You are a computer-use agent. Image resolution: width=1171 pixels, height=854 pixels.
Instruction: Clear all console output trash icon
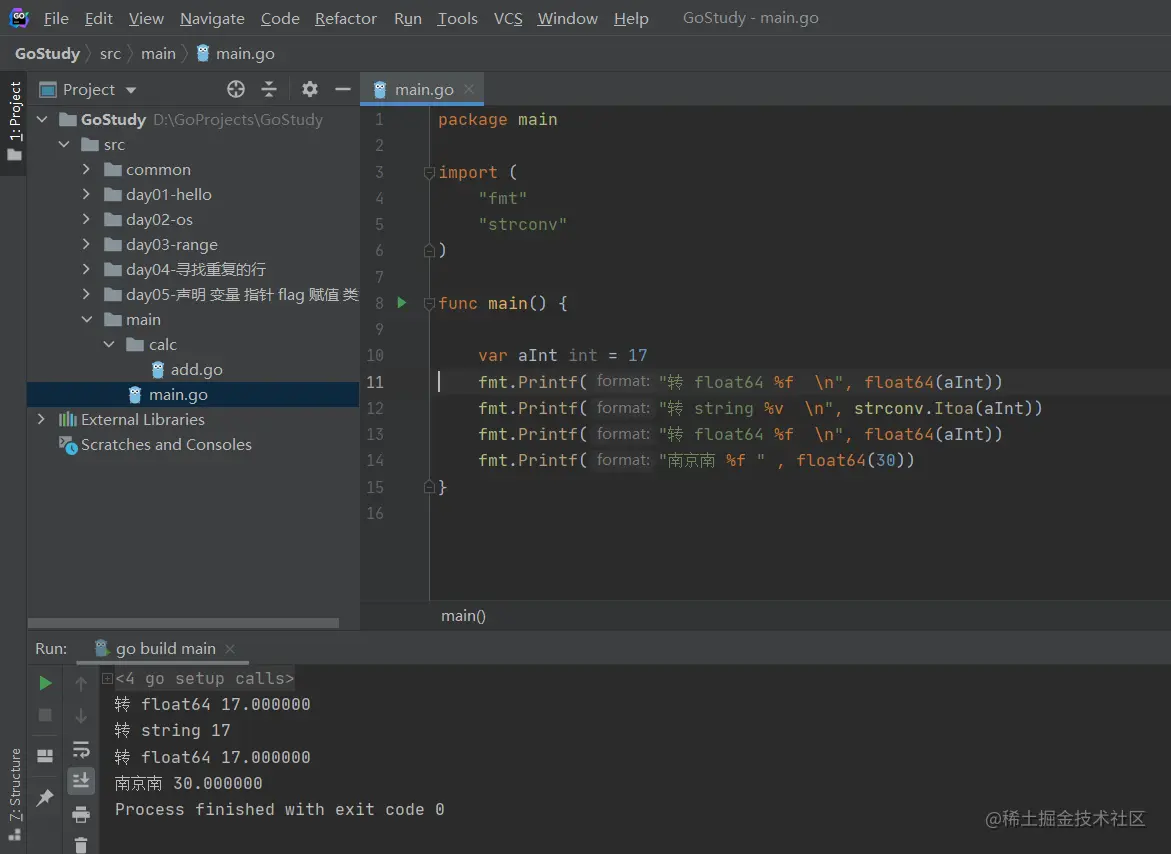coord(81,845)
